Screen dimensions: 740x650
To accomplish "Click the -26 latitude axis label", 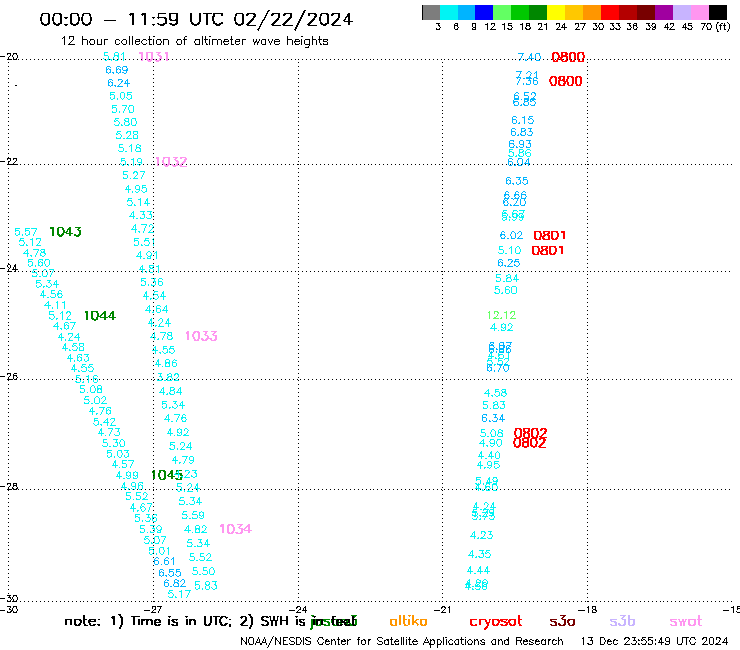I will pyautogui.click(x=9, y=377).
